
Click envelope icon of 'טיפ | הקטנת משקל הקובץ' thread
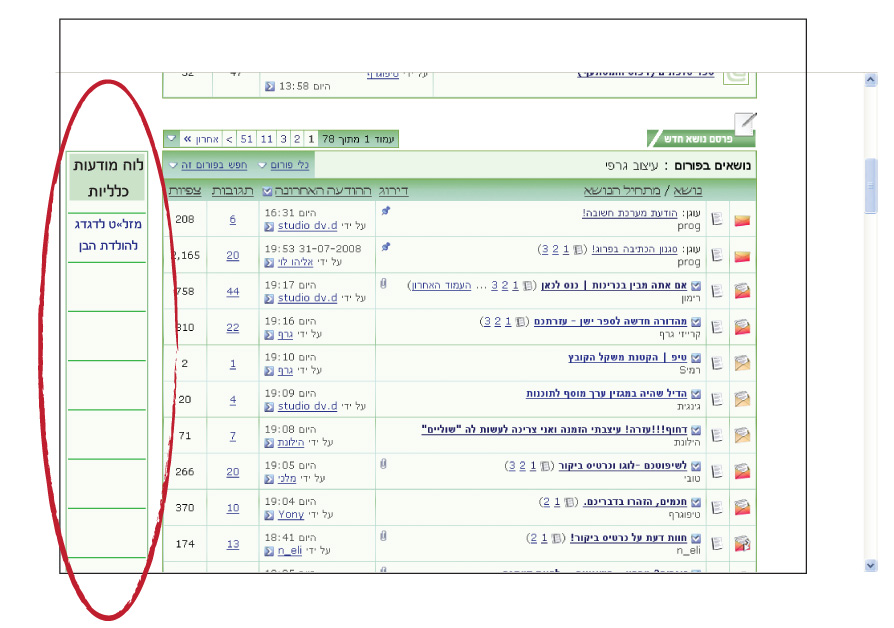tap(742, 363)
